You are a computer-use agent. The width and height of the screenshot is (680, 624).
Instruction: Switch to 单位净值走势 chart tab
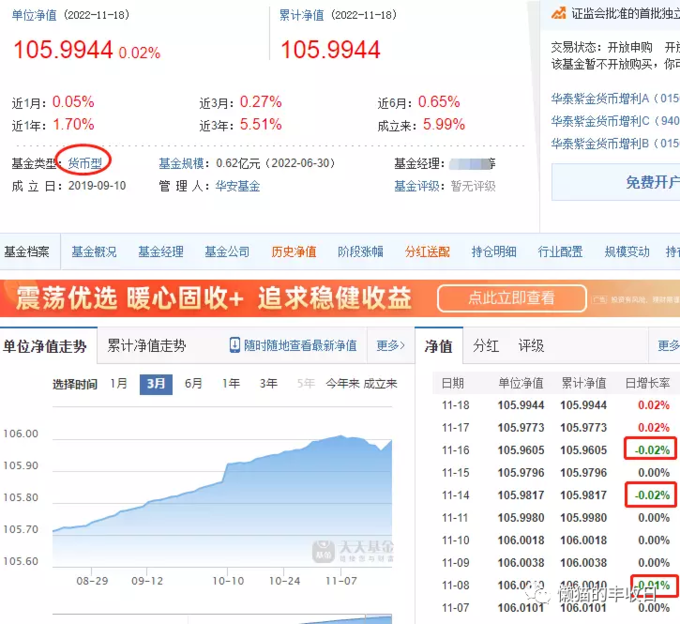click(x=45, y=346)
